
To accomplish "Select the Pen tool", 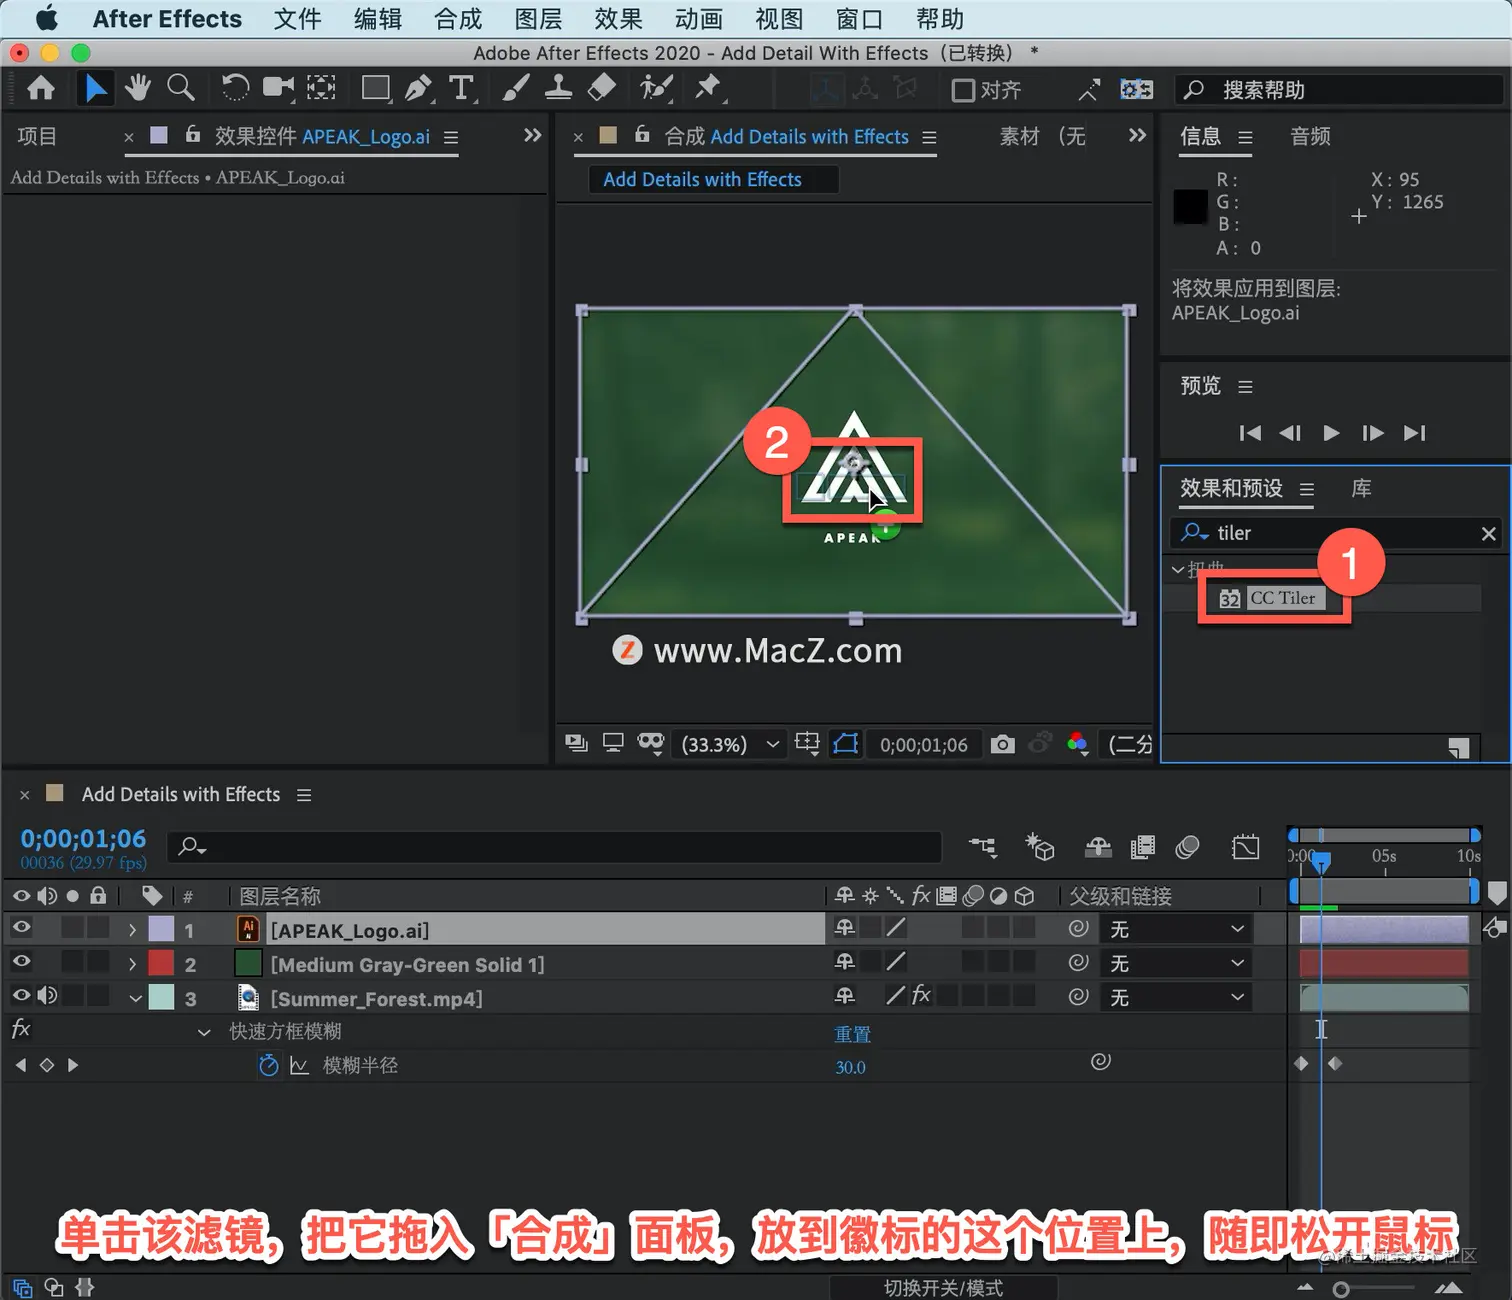I will pyautogui.click(x=419, y=89).
